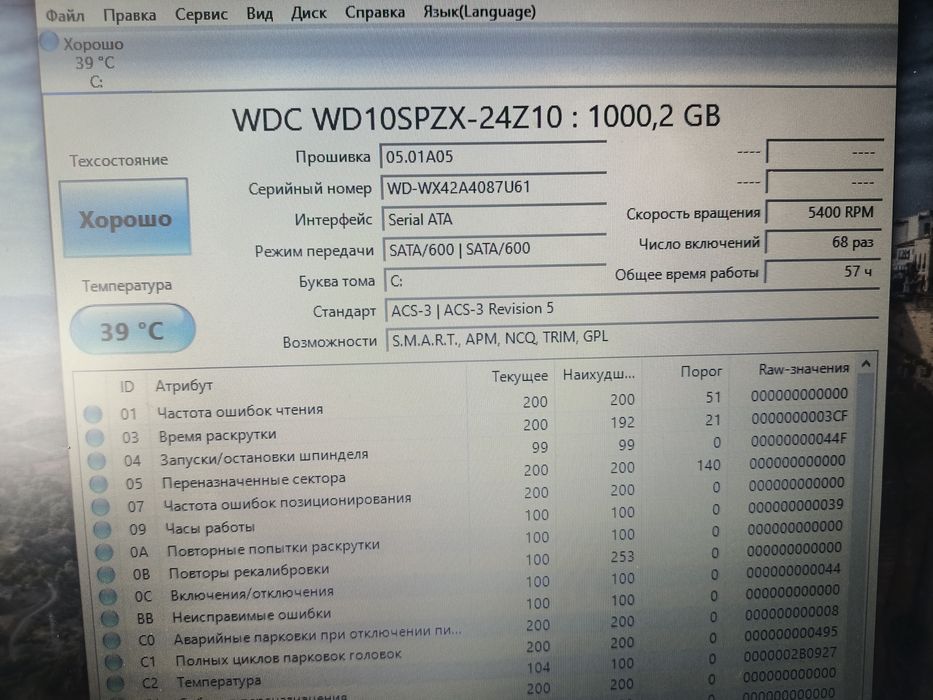Open the Правка menu

tap(130, 15)
